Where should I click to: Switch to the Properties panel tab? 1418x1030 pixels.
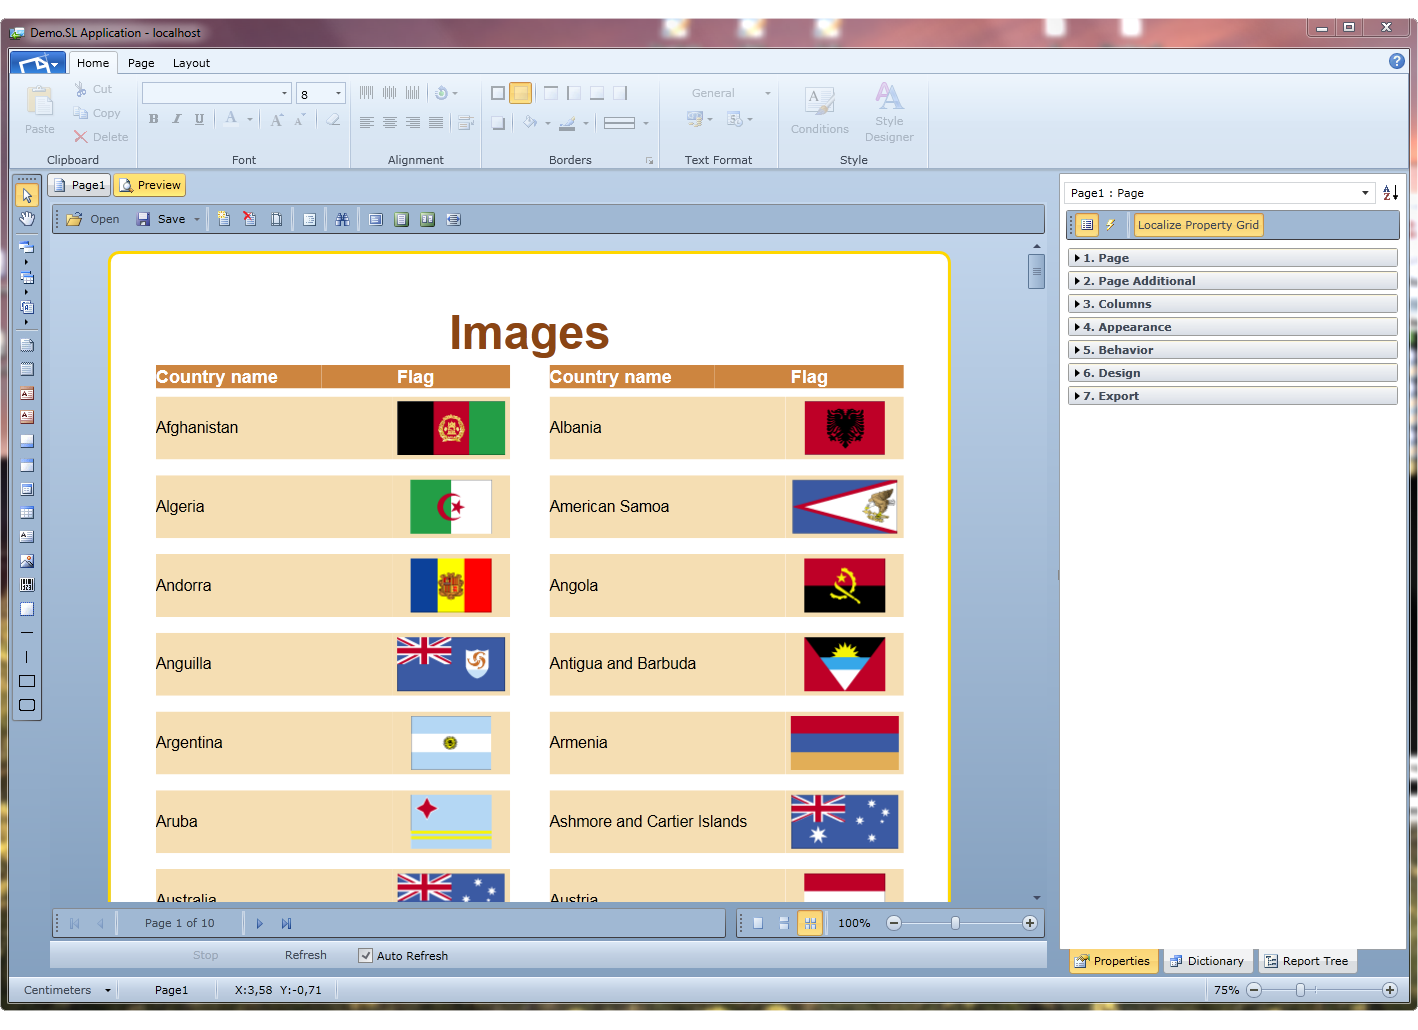click(x=1113, y=961)
